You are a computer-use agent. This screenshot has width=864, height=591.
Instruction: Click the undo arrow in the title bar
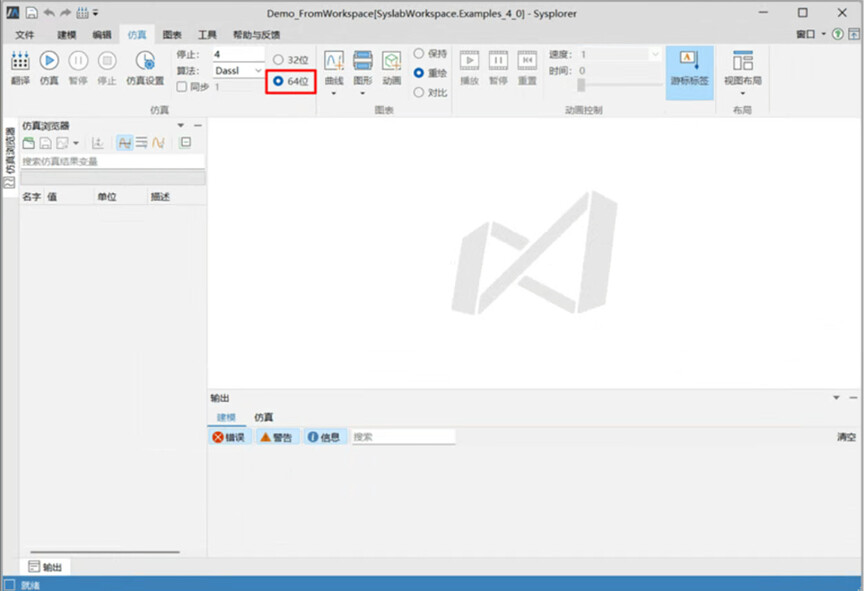point(49,13)
